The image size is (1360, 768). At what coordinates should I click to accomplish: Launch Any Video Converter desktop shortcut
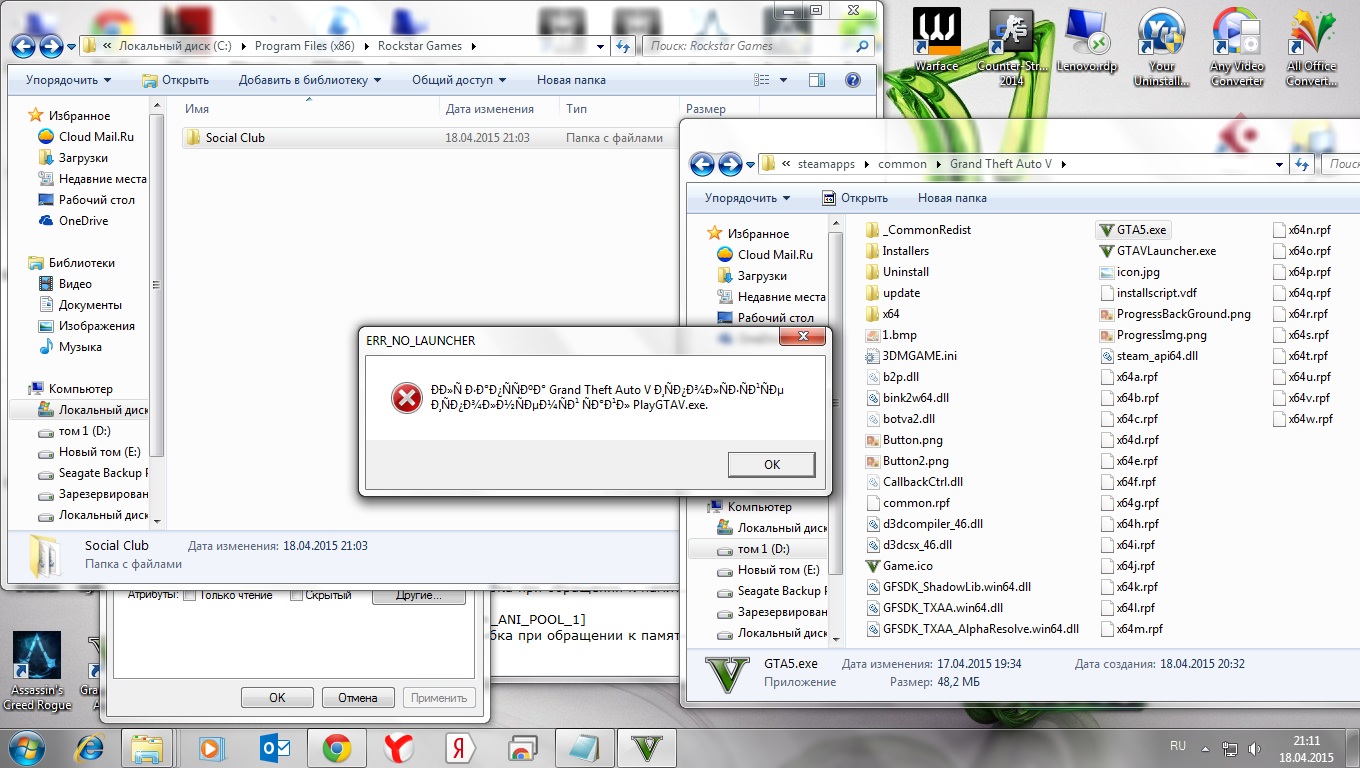tap(1237, 48)
